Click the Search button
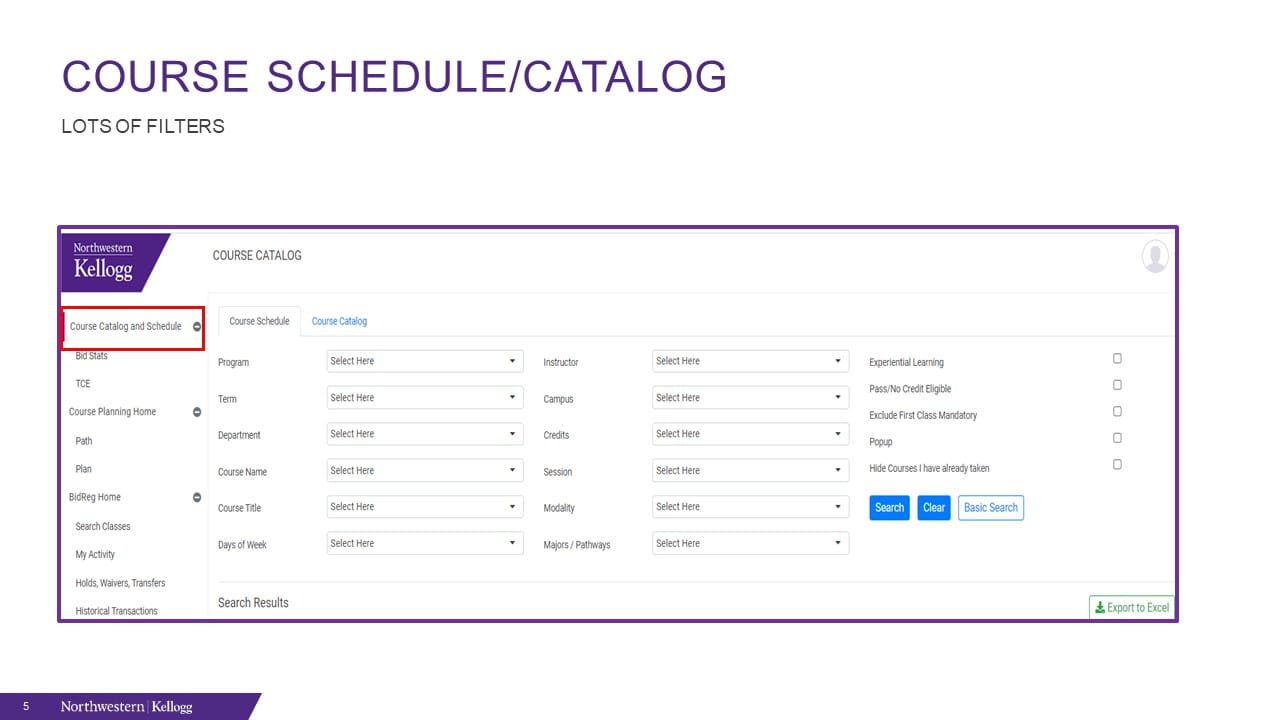Viewport: 1280px width, 720px height. coord(888,508)
